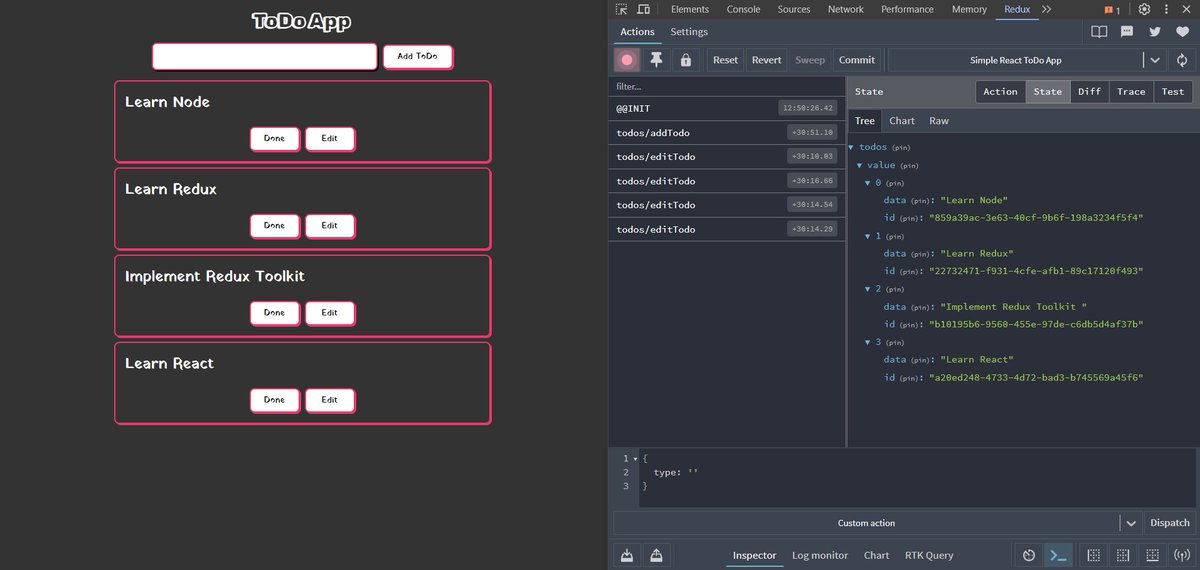Screen dimensions: 1200x570
Task: Switch state view to Raw subtab
Action: pos(939,121)
